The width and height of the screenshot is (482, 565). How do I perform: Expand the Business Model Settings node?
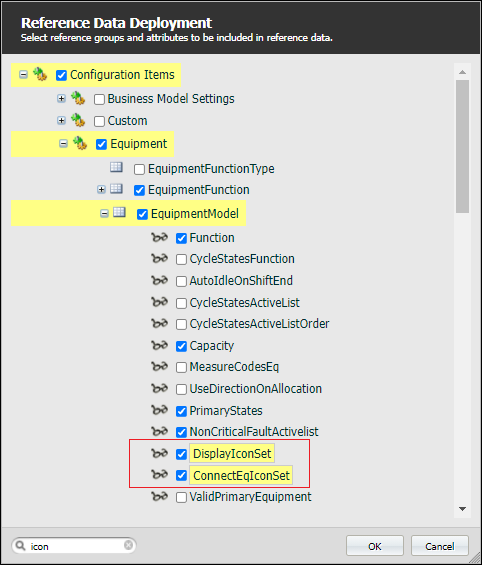pos(61,98)
